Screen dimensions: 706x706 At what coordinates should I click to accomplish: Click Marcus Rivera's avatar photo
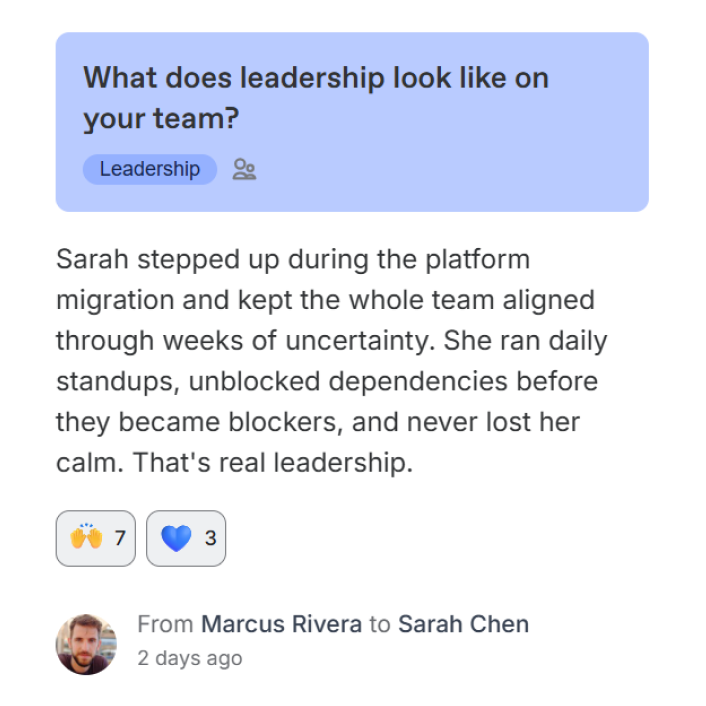coord(86,644)
